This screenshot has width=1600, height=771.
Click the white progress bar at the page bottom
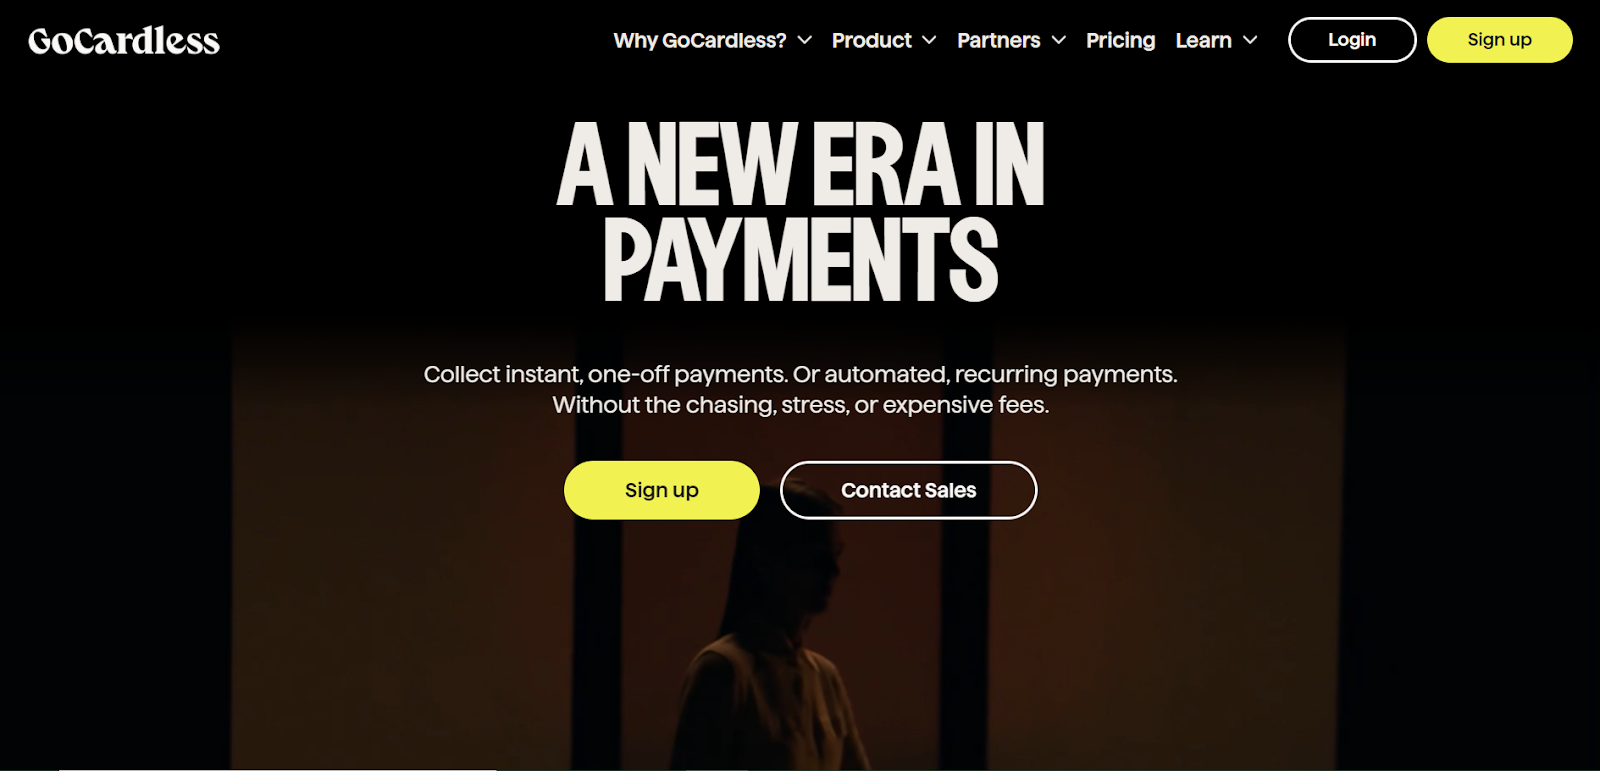(x=278, y=769)
